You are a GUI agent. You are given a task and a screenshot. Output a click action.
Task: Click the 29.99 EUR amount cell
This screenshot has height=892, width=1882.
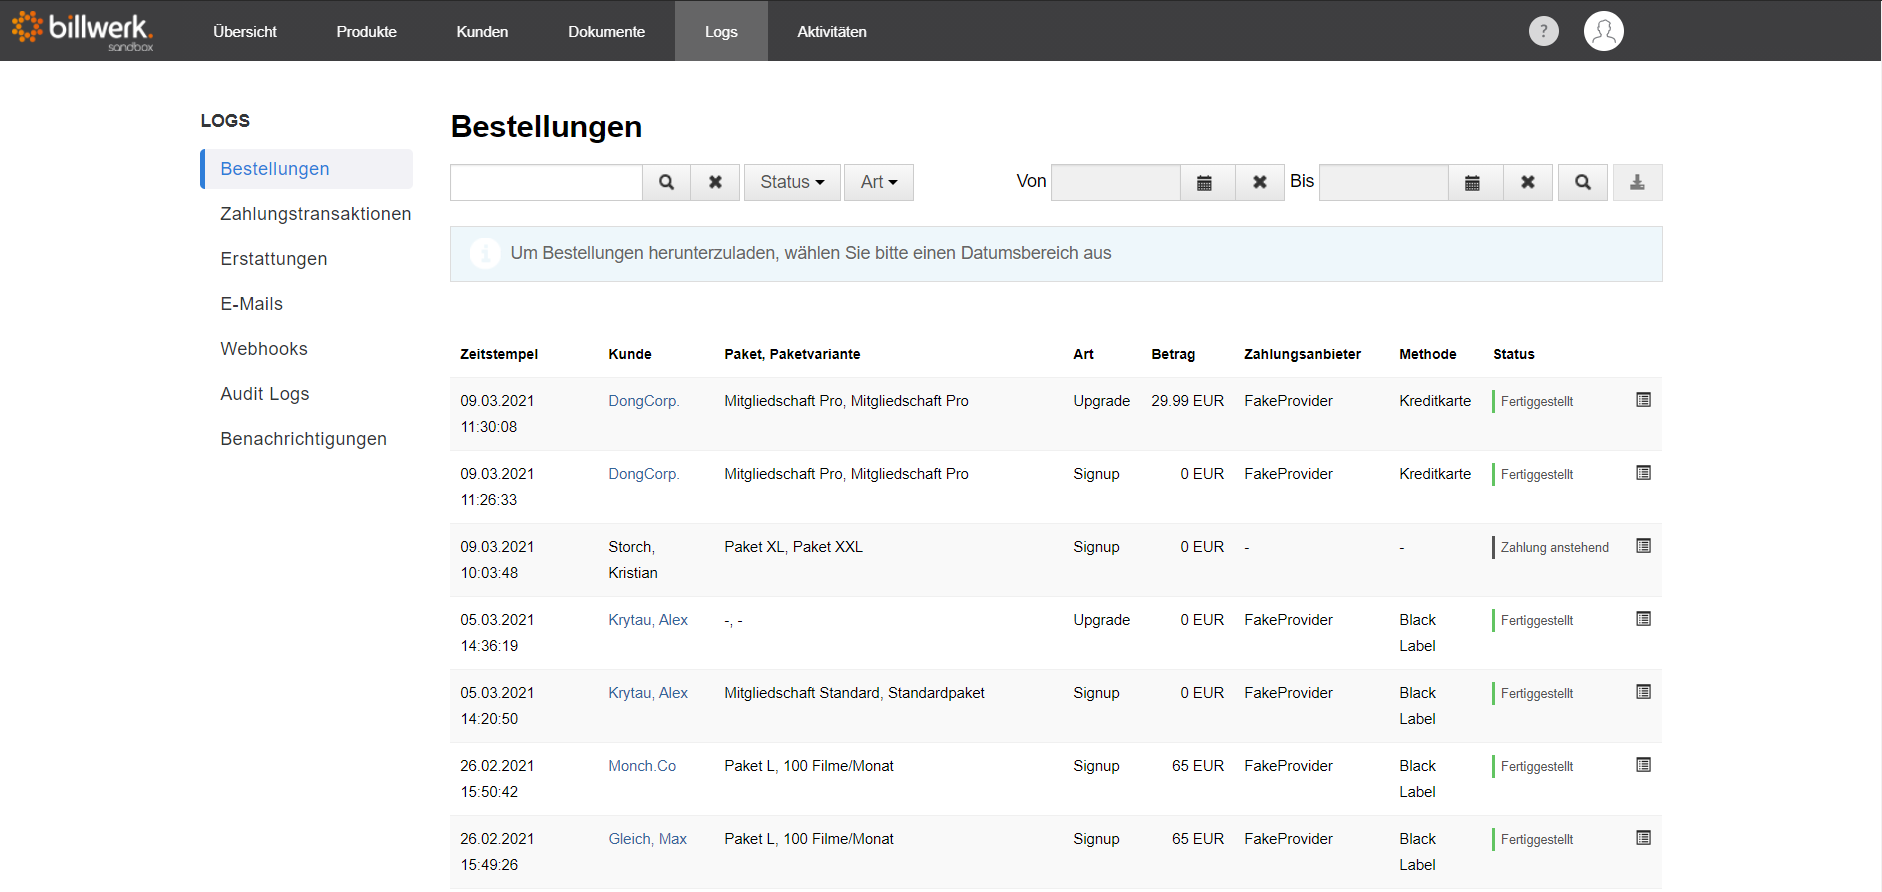(1187, 401)
